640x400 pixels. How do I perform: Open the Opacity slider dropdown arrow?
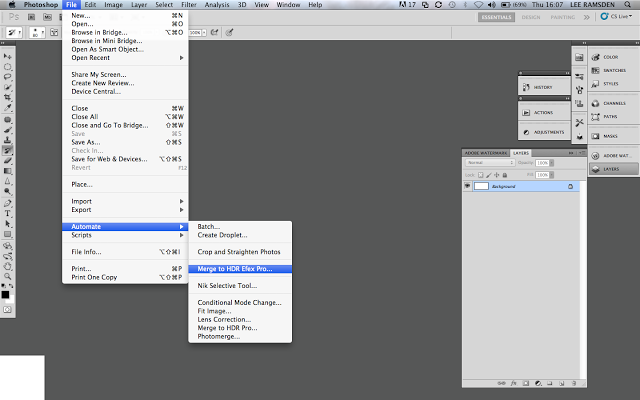pos(551,163)
